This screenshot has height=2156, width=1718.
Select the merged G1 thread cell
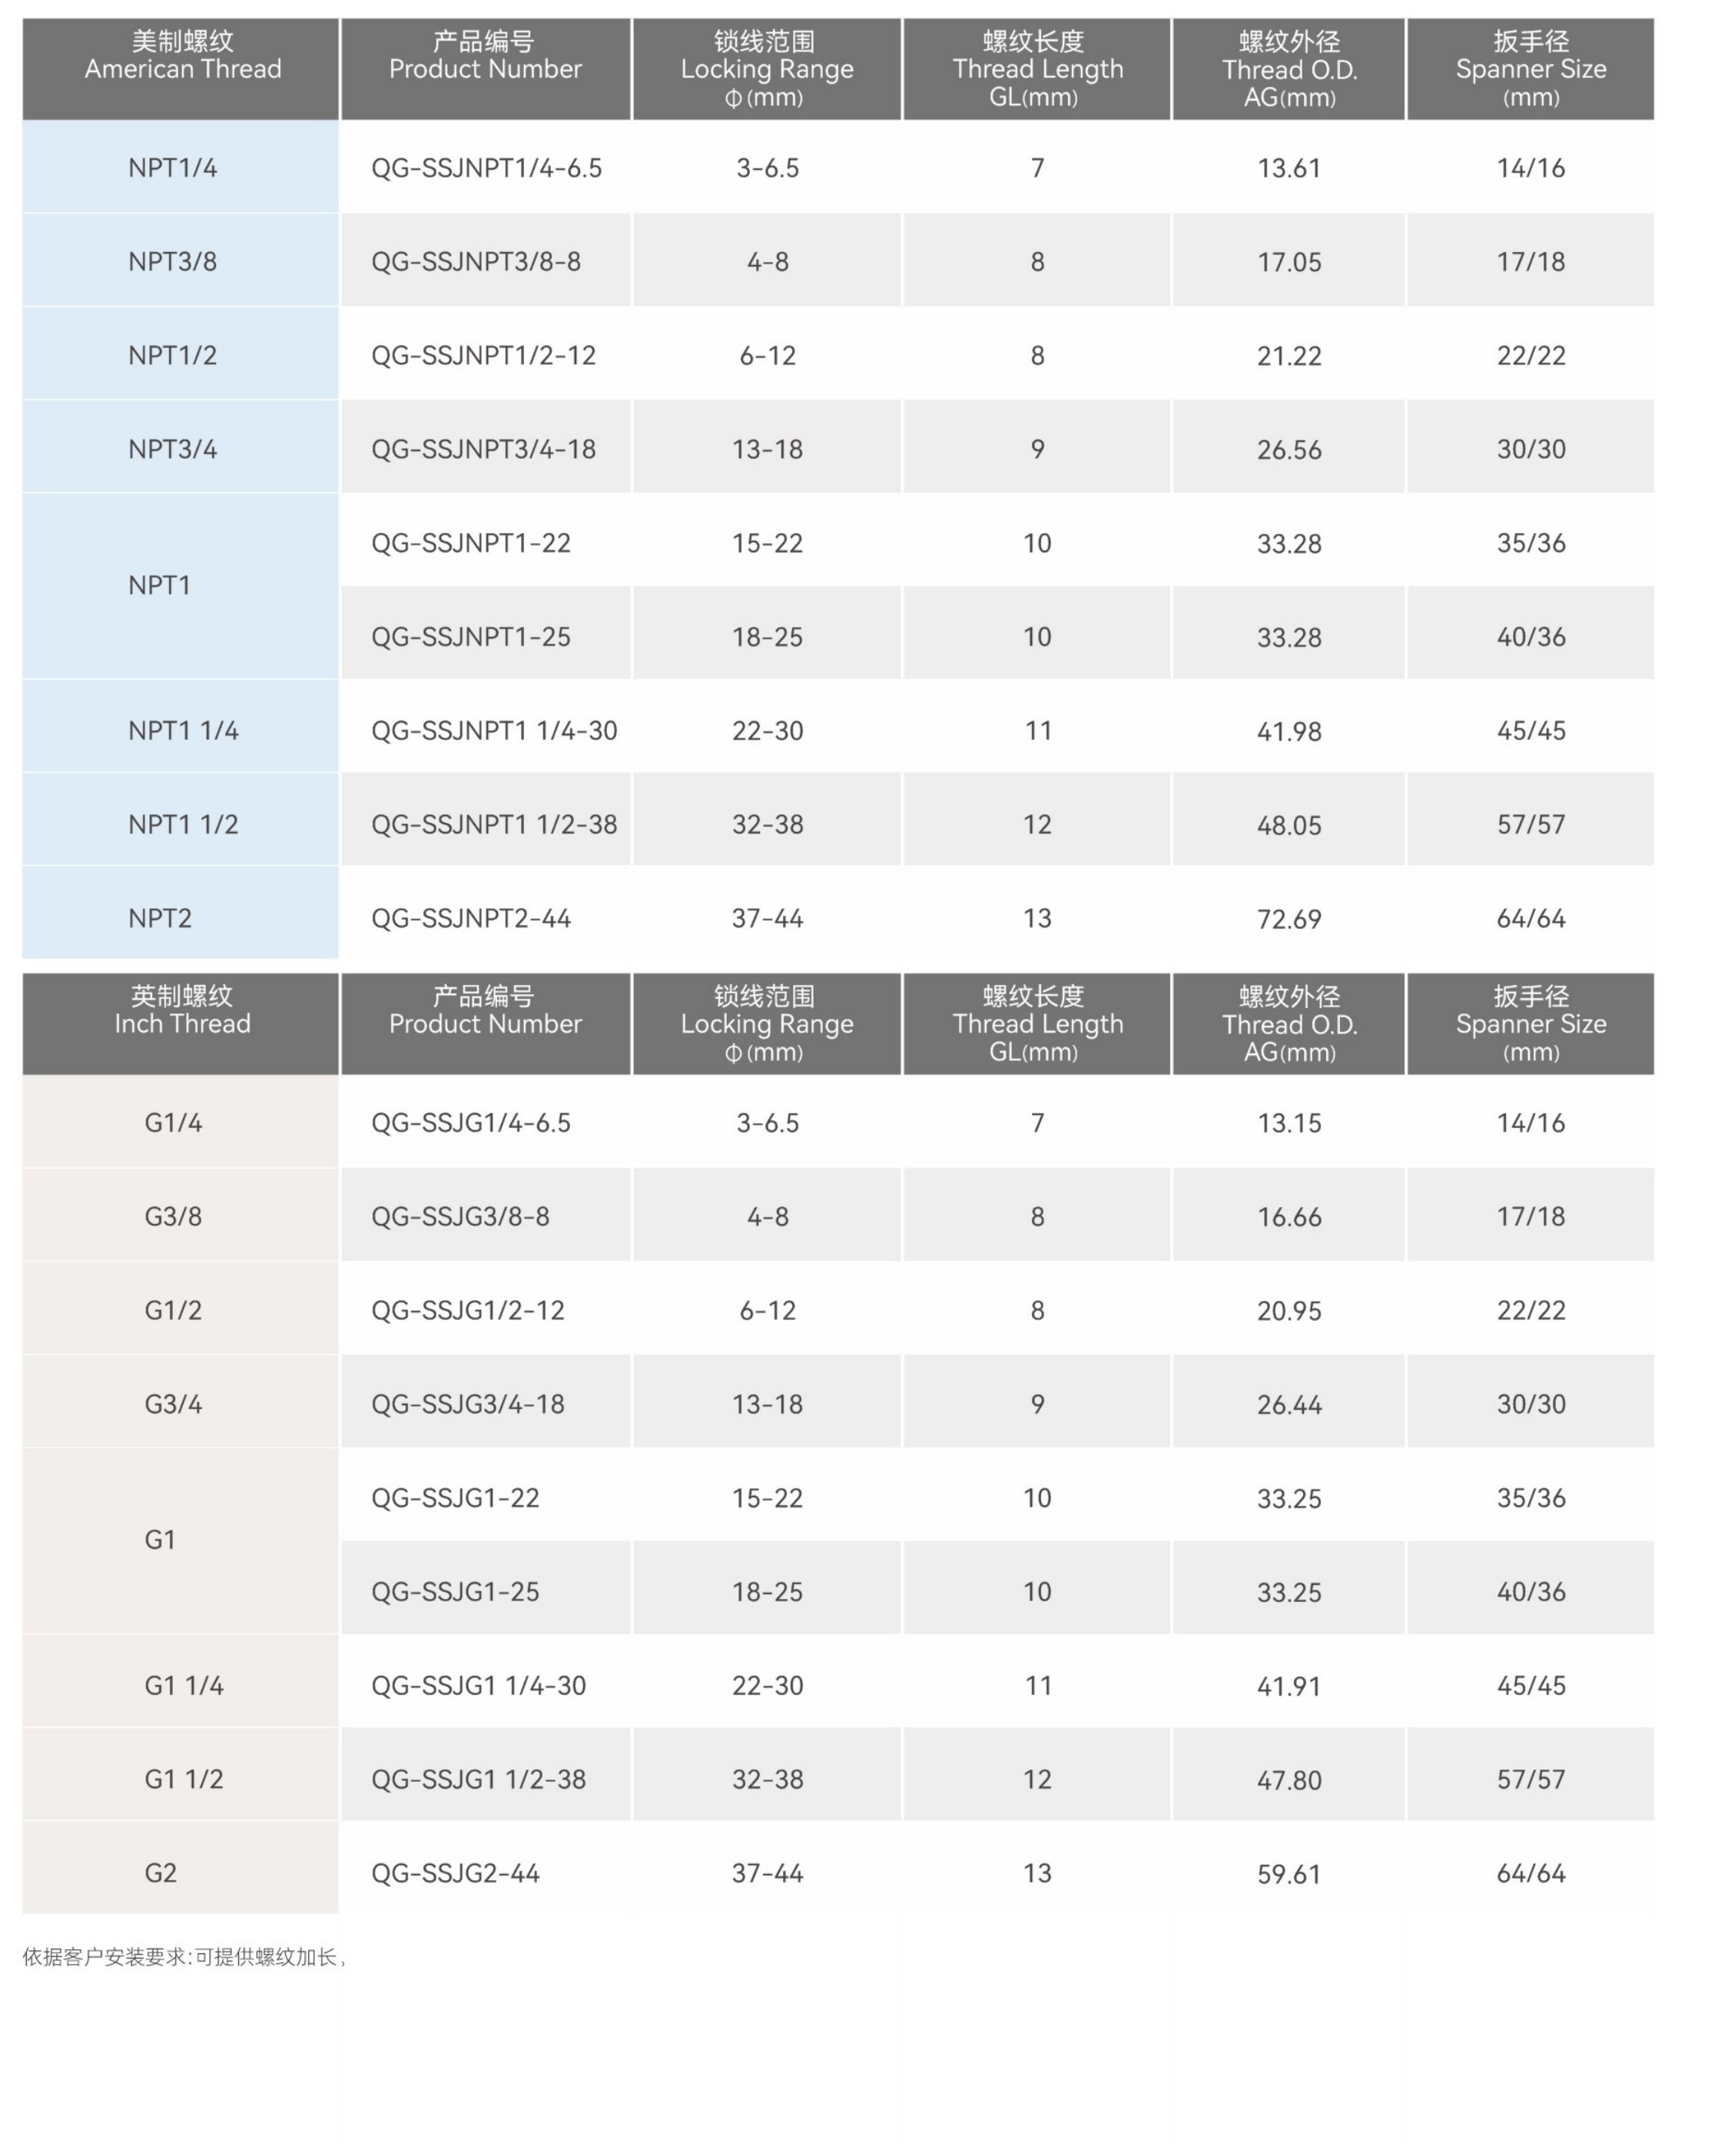tap(160, 1540)
